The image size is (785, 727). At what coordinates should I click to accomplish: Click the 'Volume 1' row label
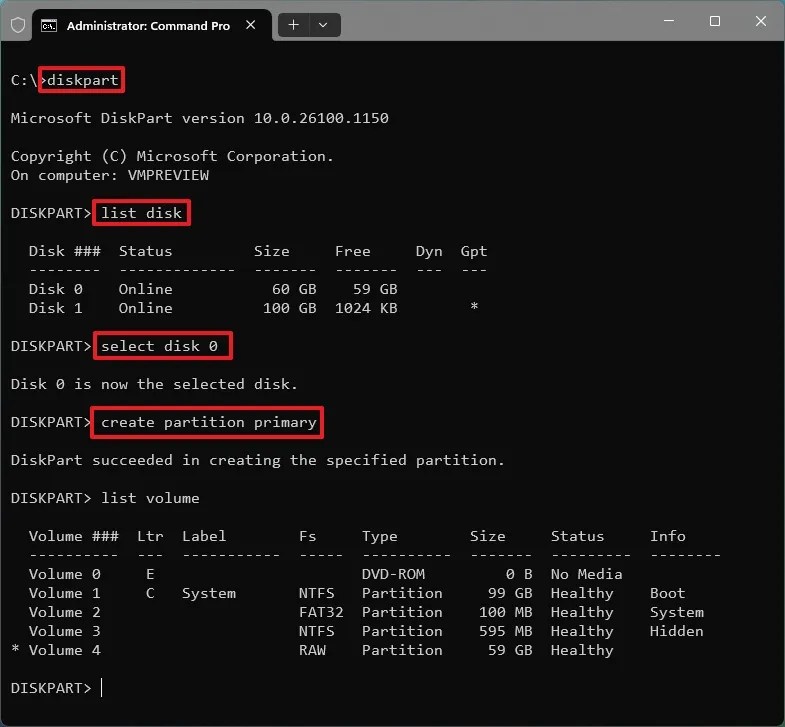coord(65,593)
